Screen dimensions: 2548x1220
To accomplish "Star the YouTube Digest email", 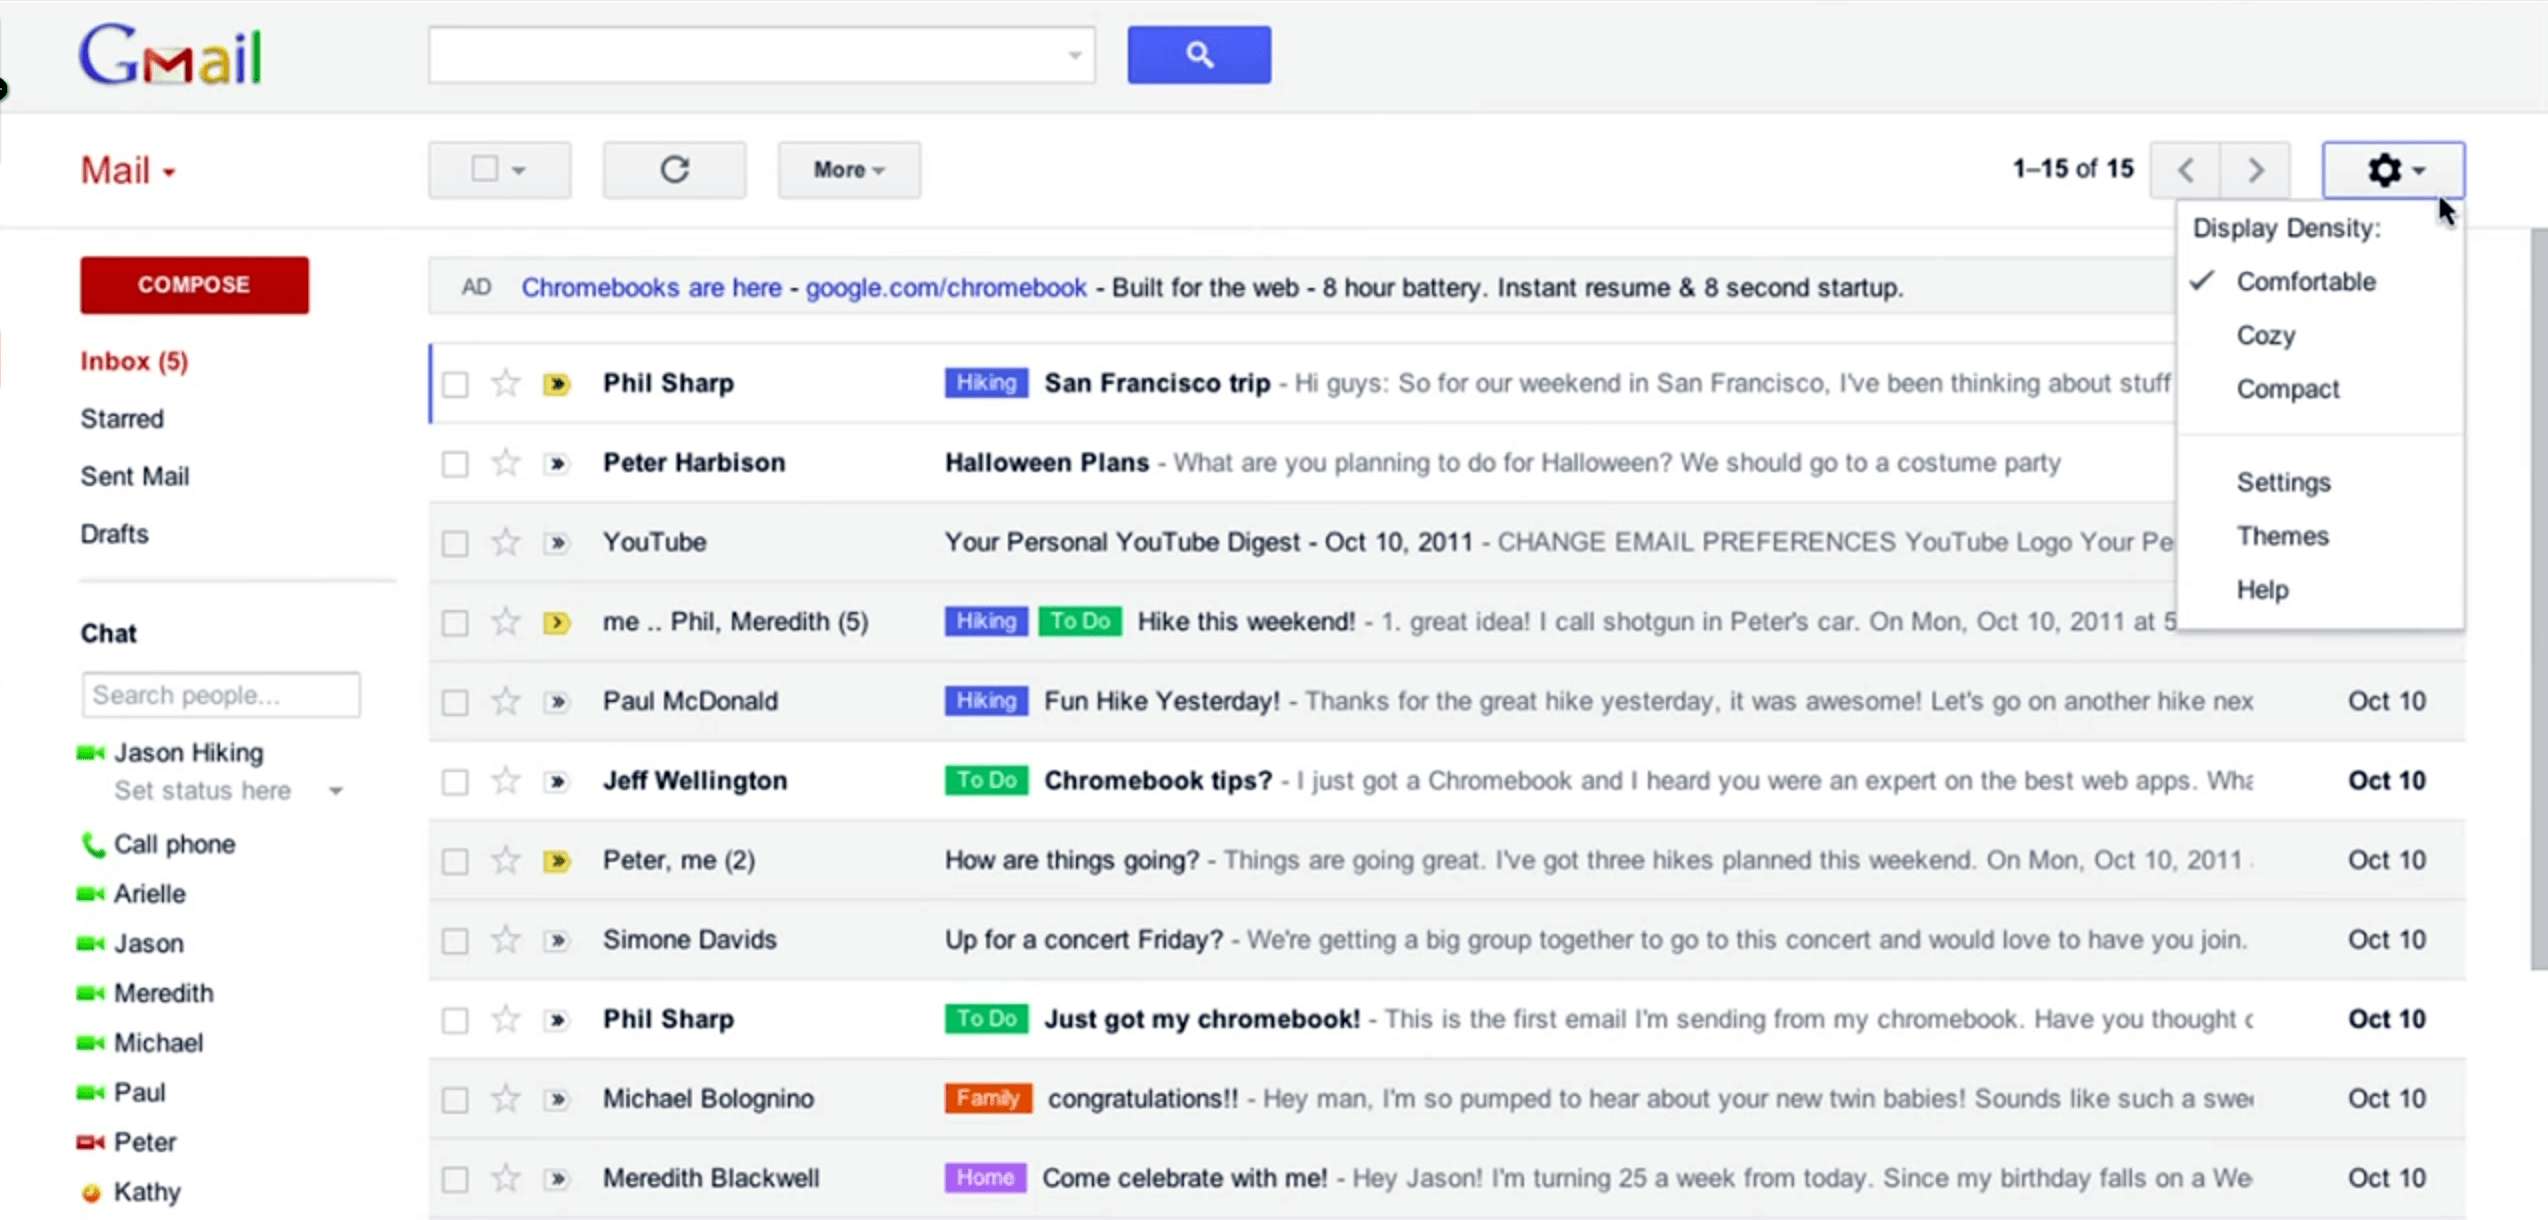I will tap(506, 542).
